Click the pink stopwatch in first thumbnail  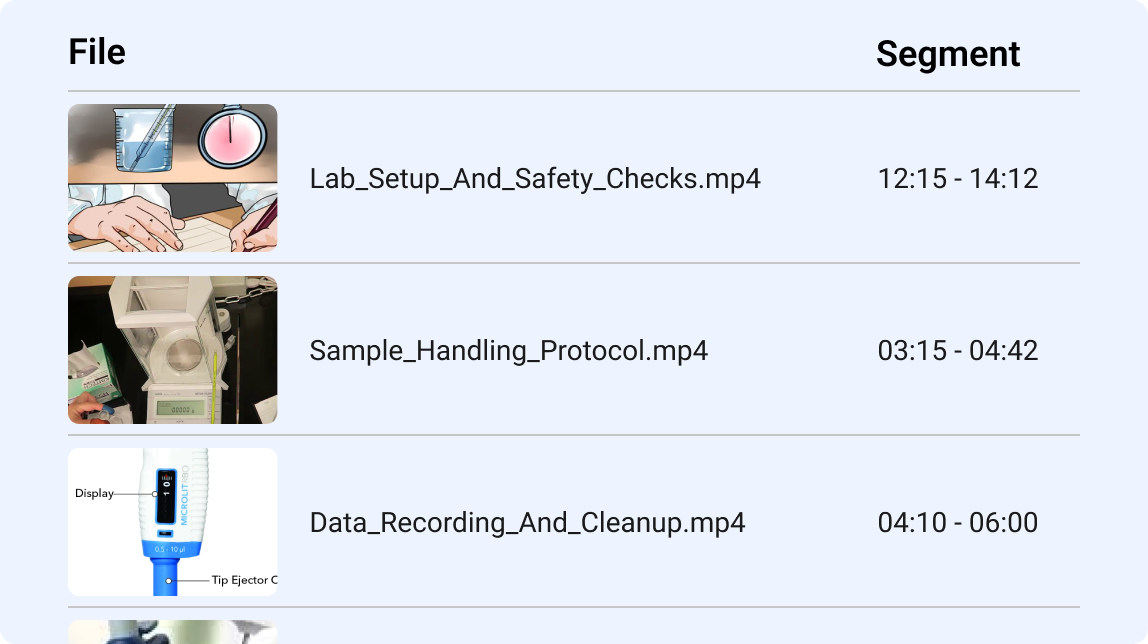[x=235, y=136]
